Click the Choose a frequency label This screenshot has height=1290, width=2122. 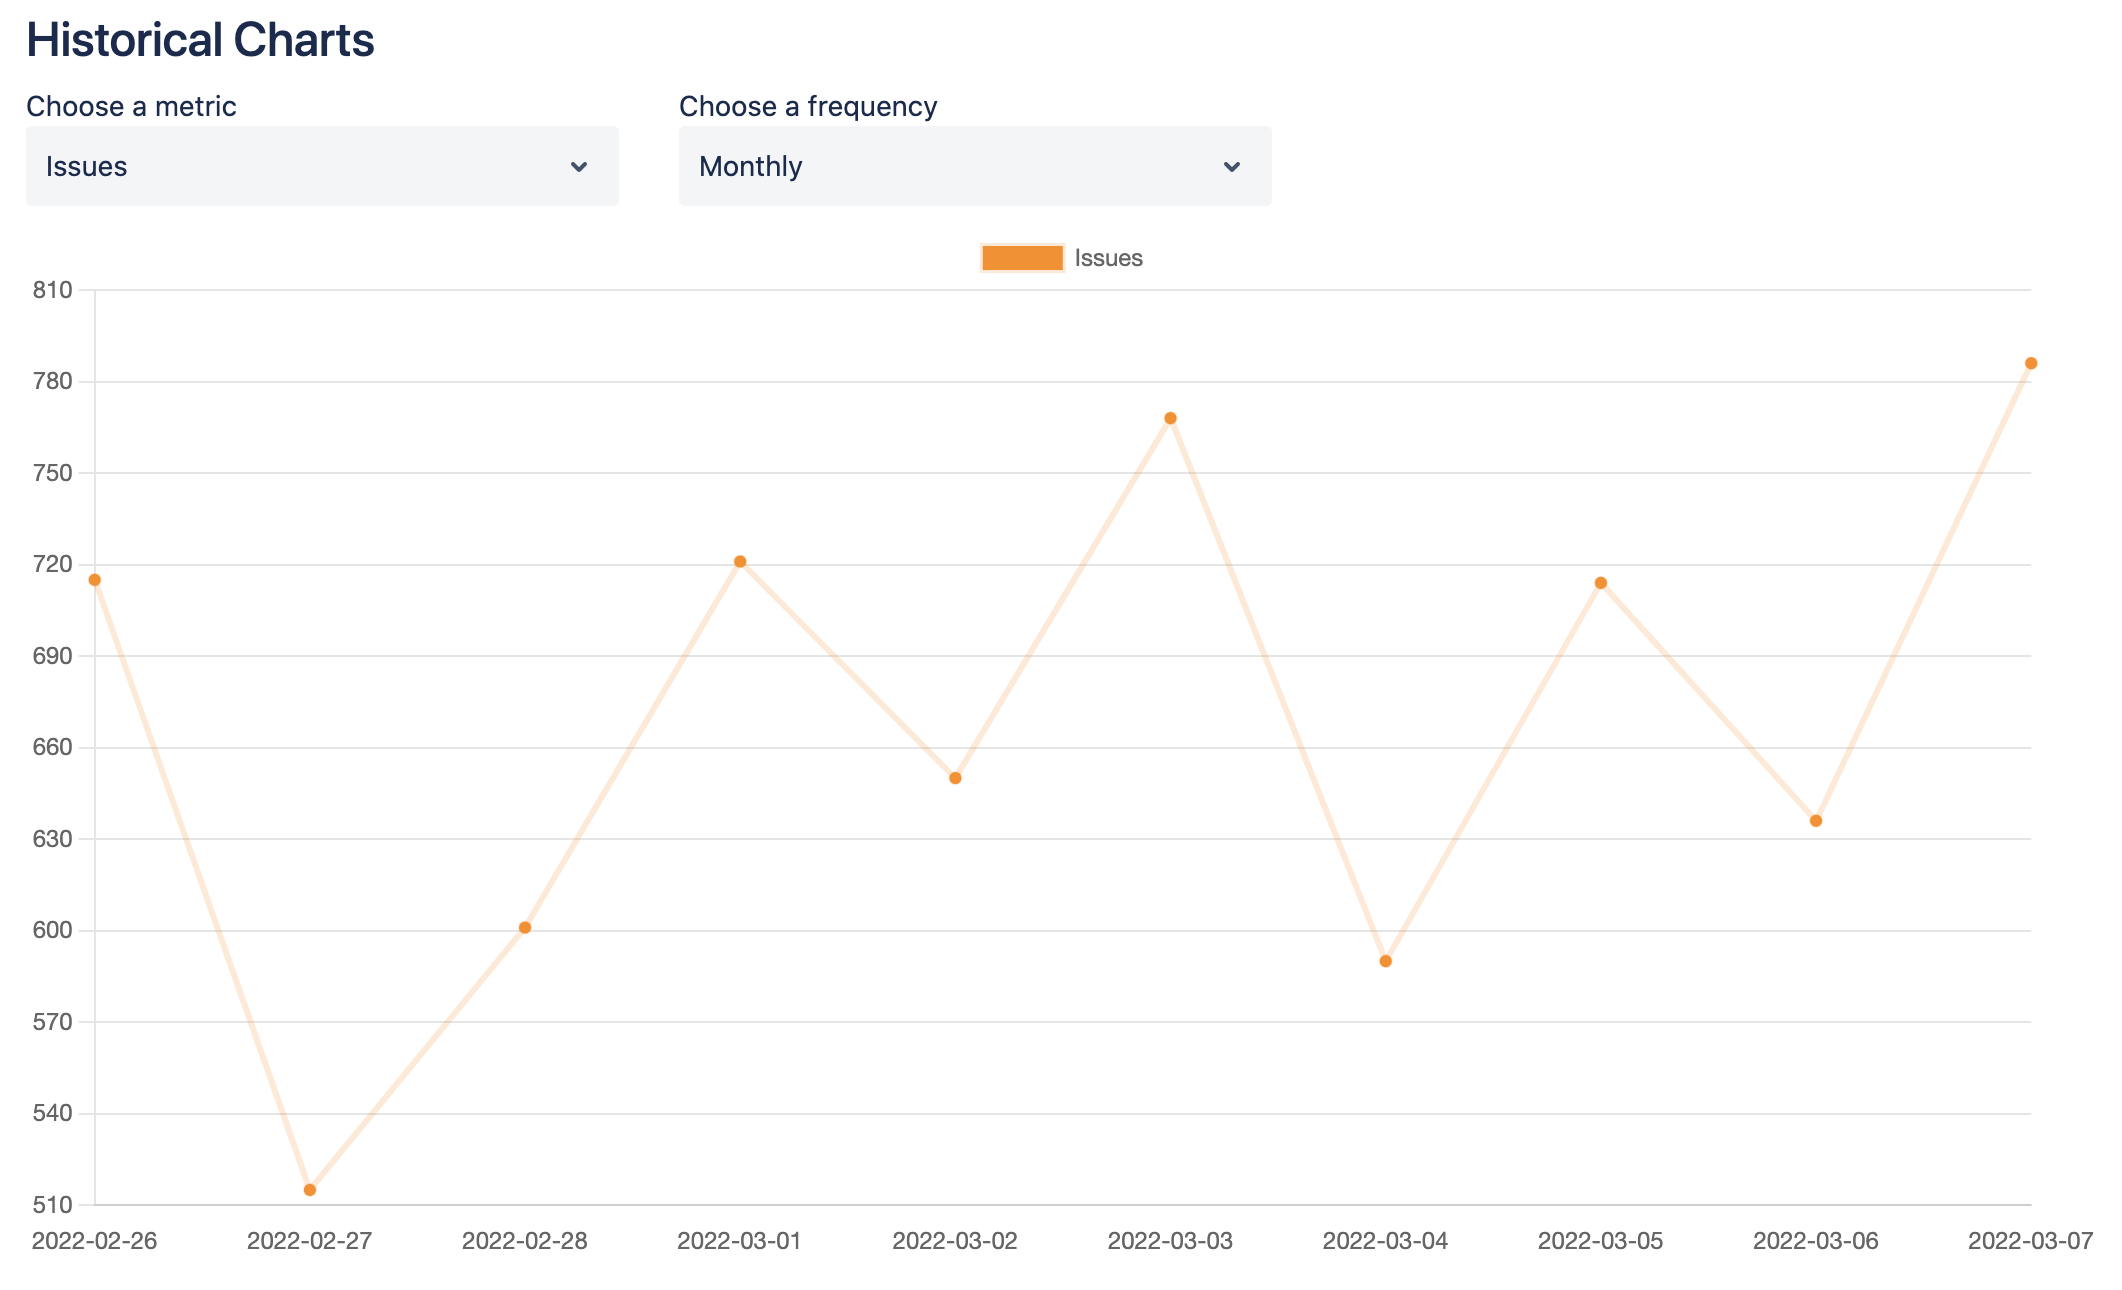(x=808, y=106)
